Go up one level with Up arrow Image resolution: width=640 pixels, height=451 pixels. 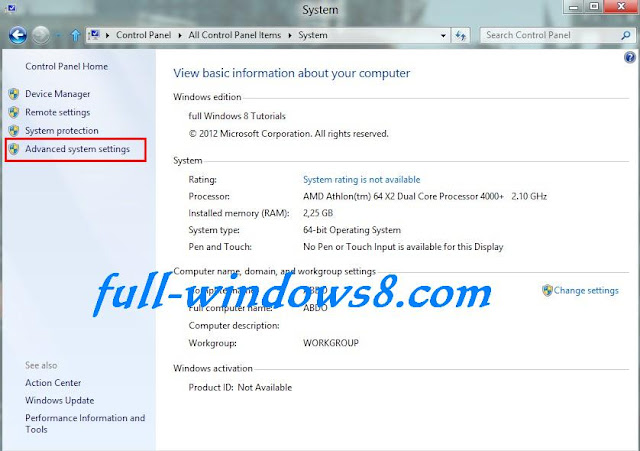tap(76, 36)
